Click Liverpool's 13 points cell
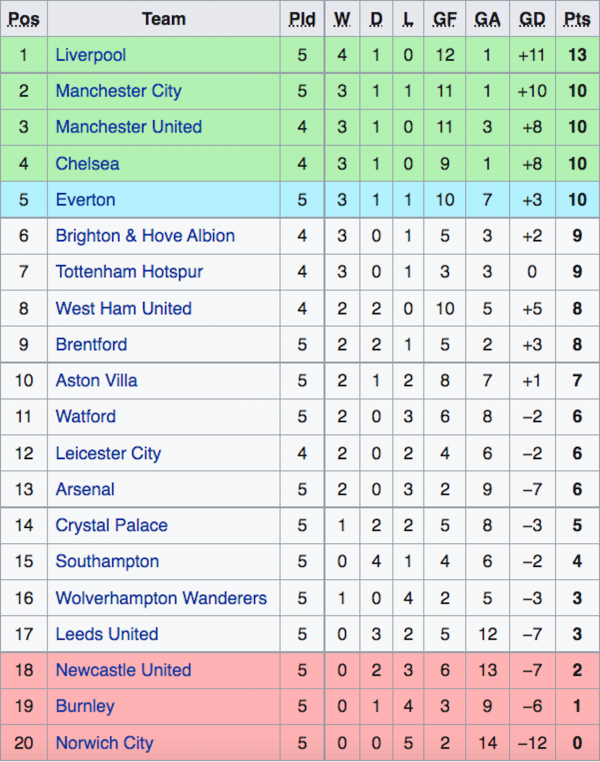Image resolution: width=600 pixels, height=762 pixels. 577,55
